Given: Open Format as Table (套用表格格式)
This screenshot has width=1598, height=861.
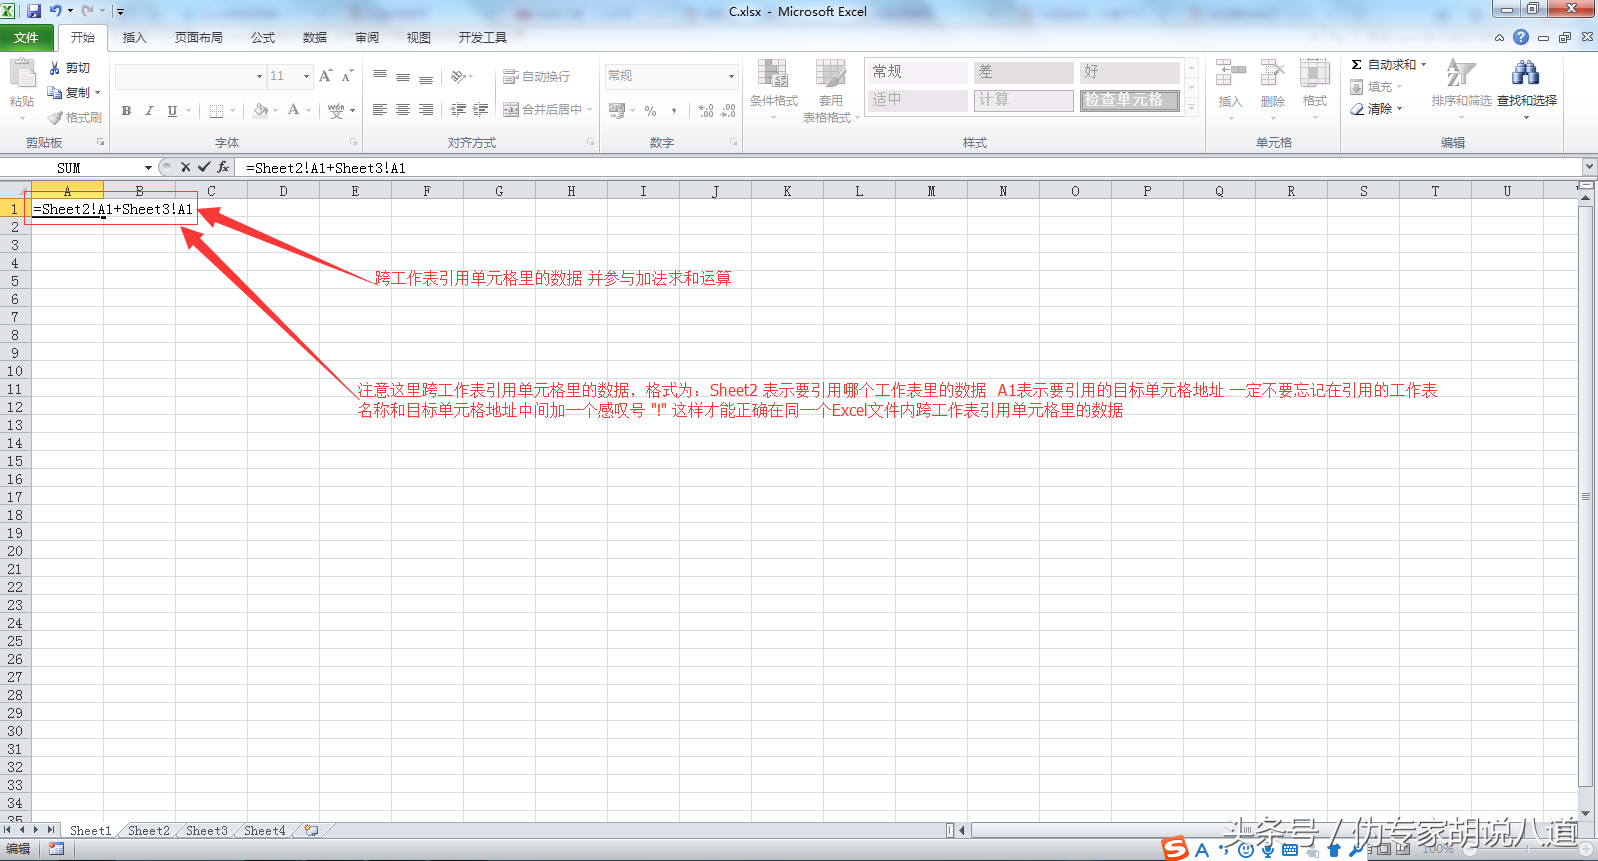Looking at the screenshot, I should pyautogui.click(x=831, y=90).
